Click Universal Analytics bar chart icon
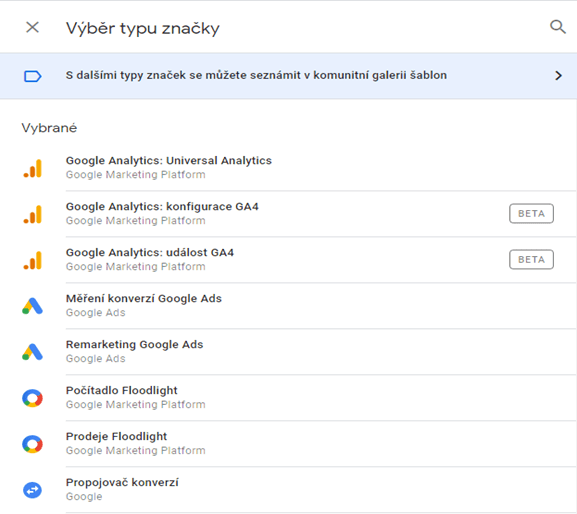577x514 pixels. (33, 168)
